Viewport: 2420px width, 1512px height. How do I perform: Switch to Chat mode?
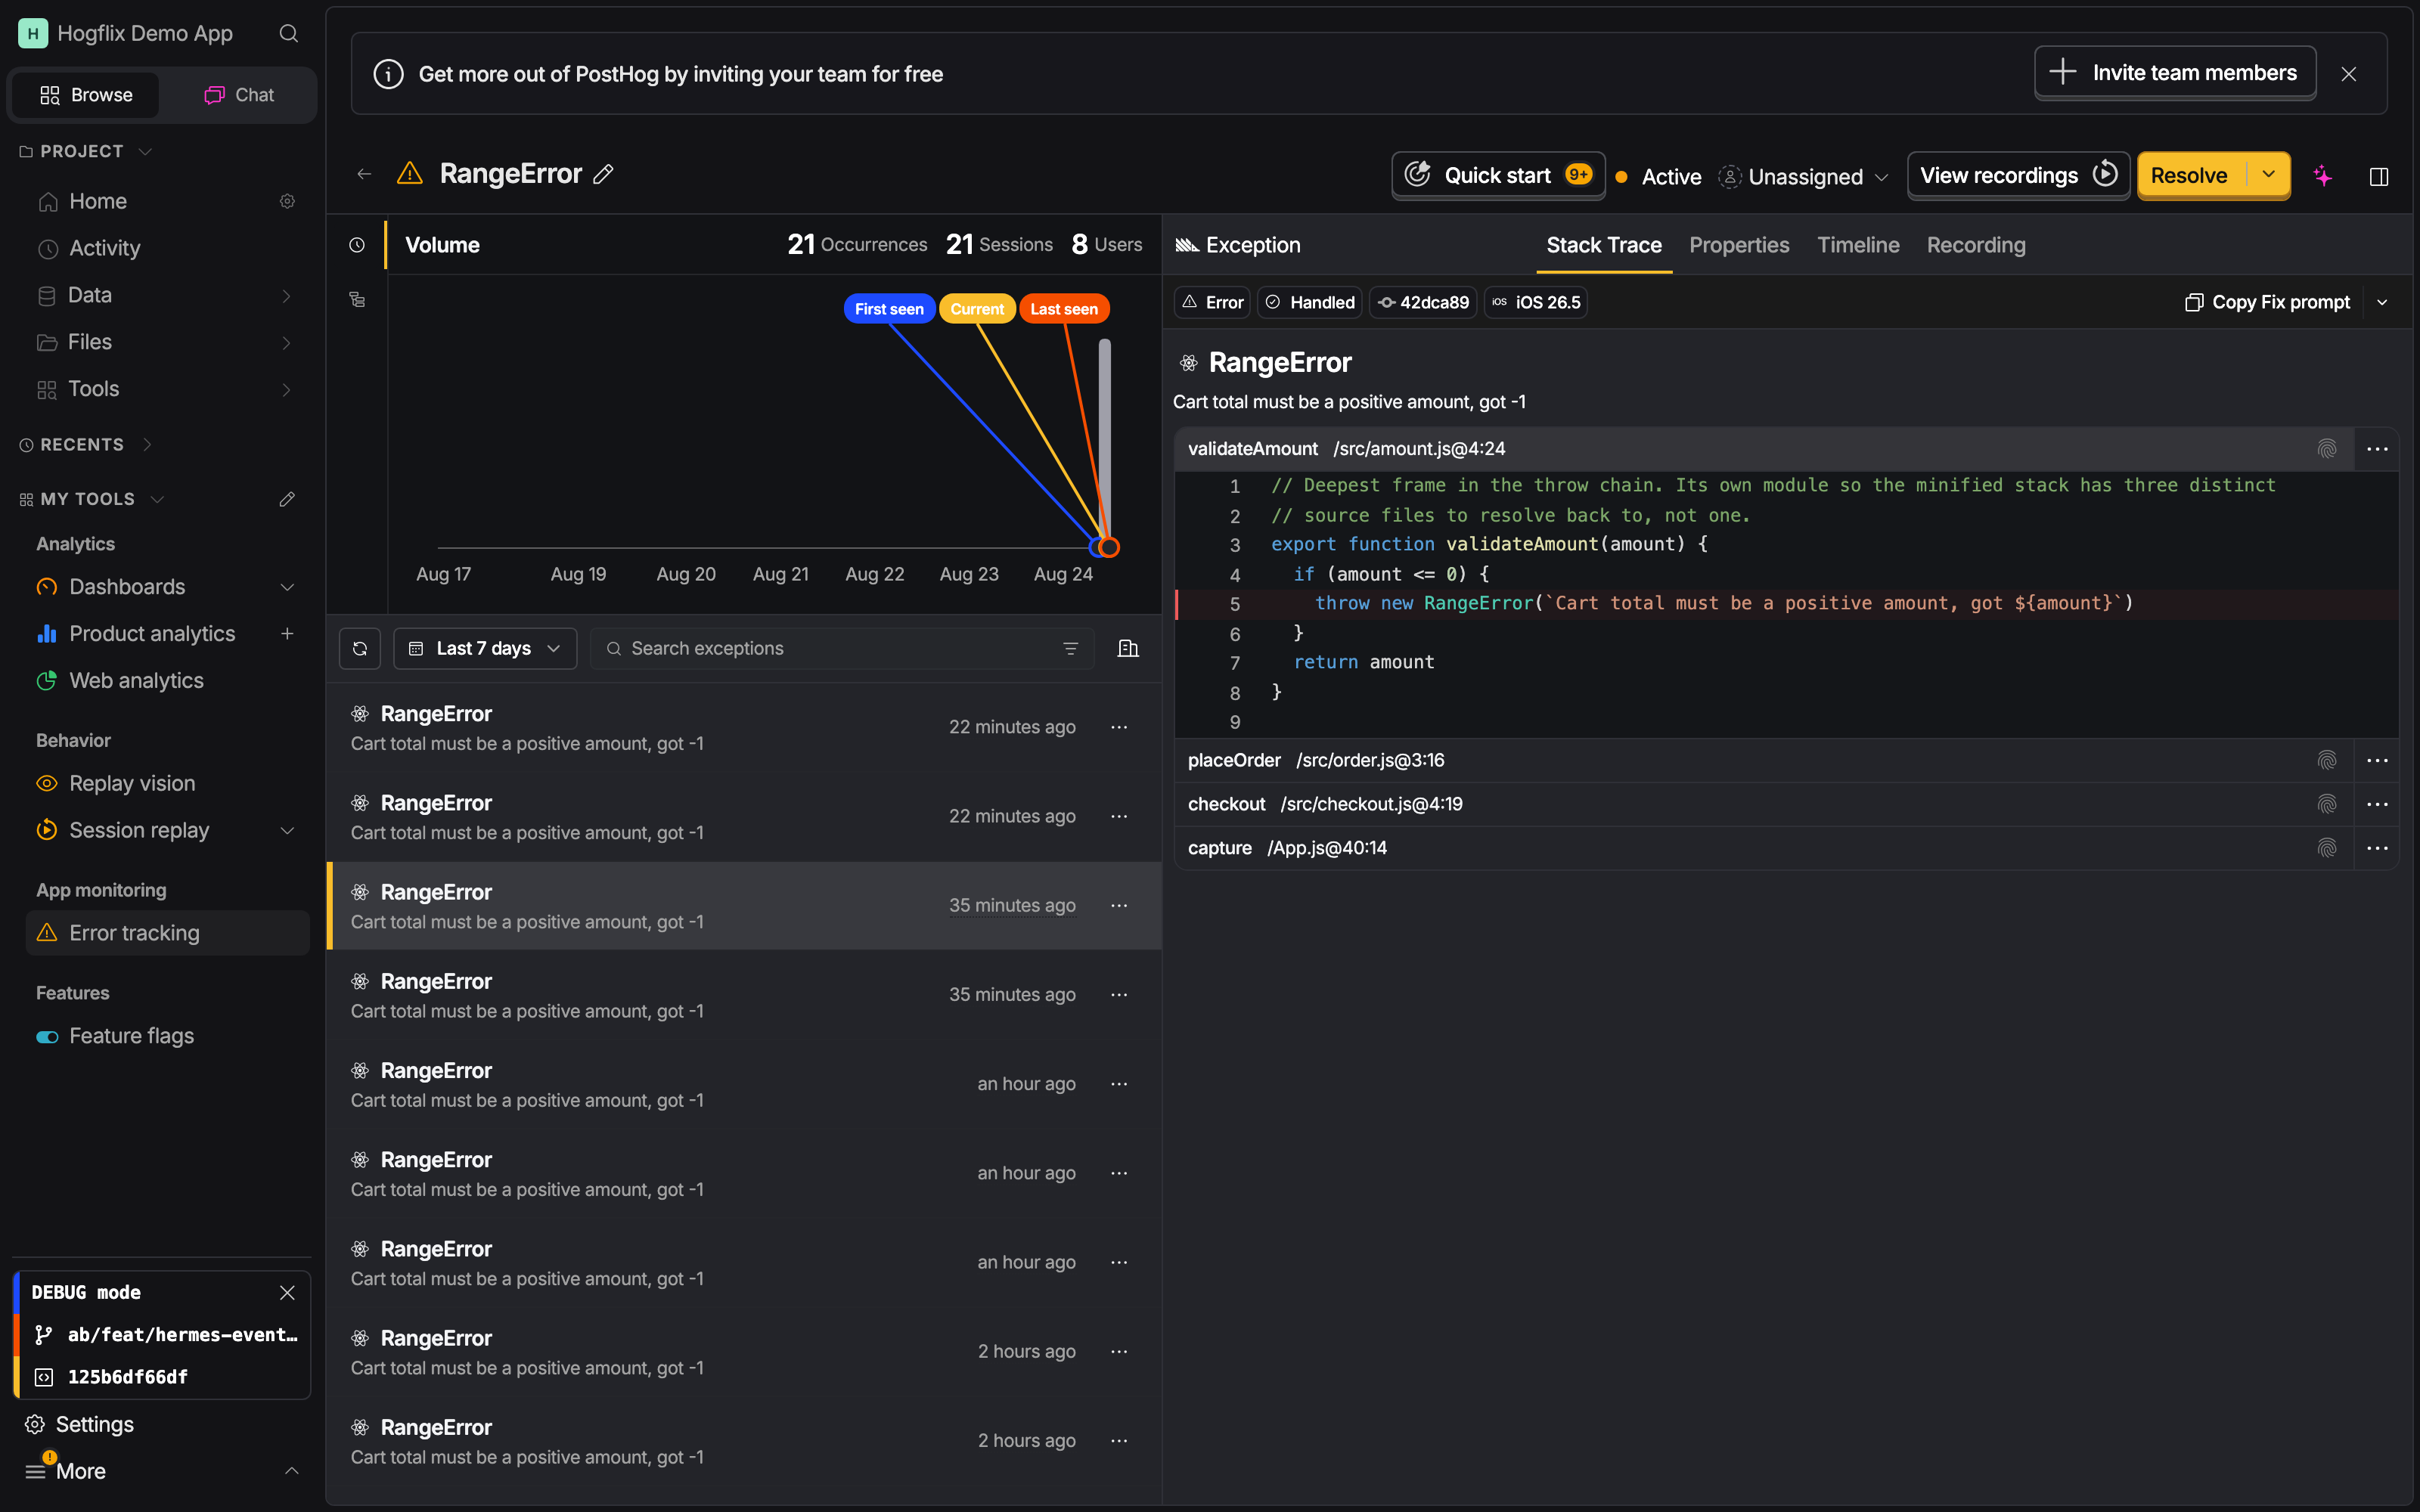[239, 95]
